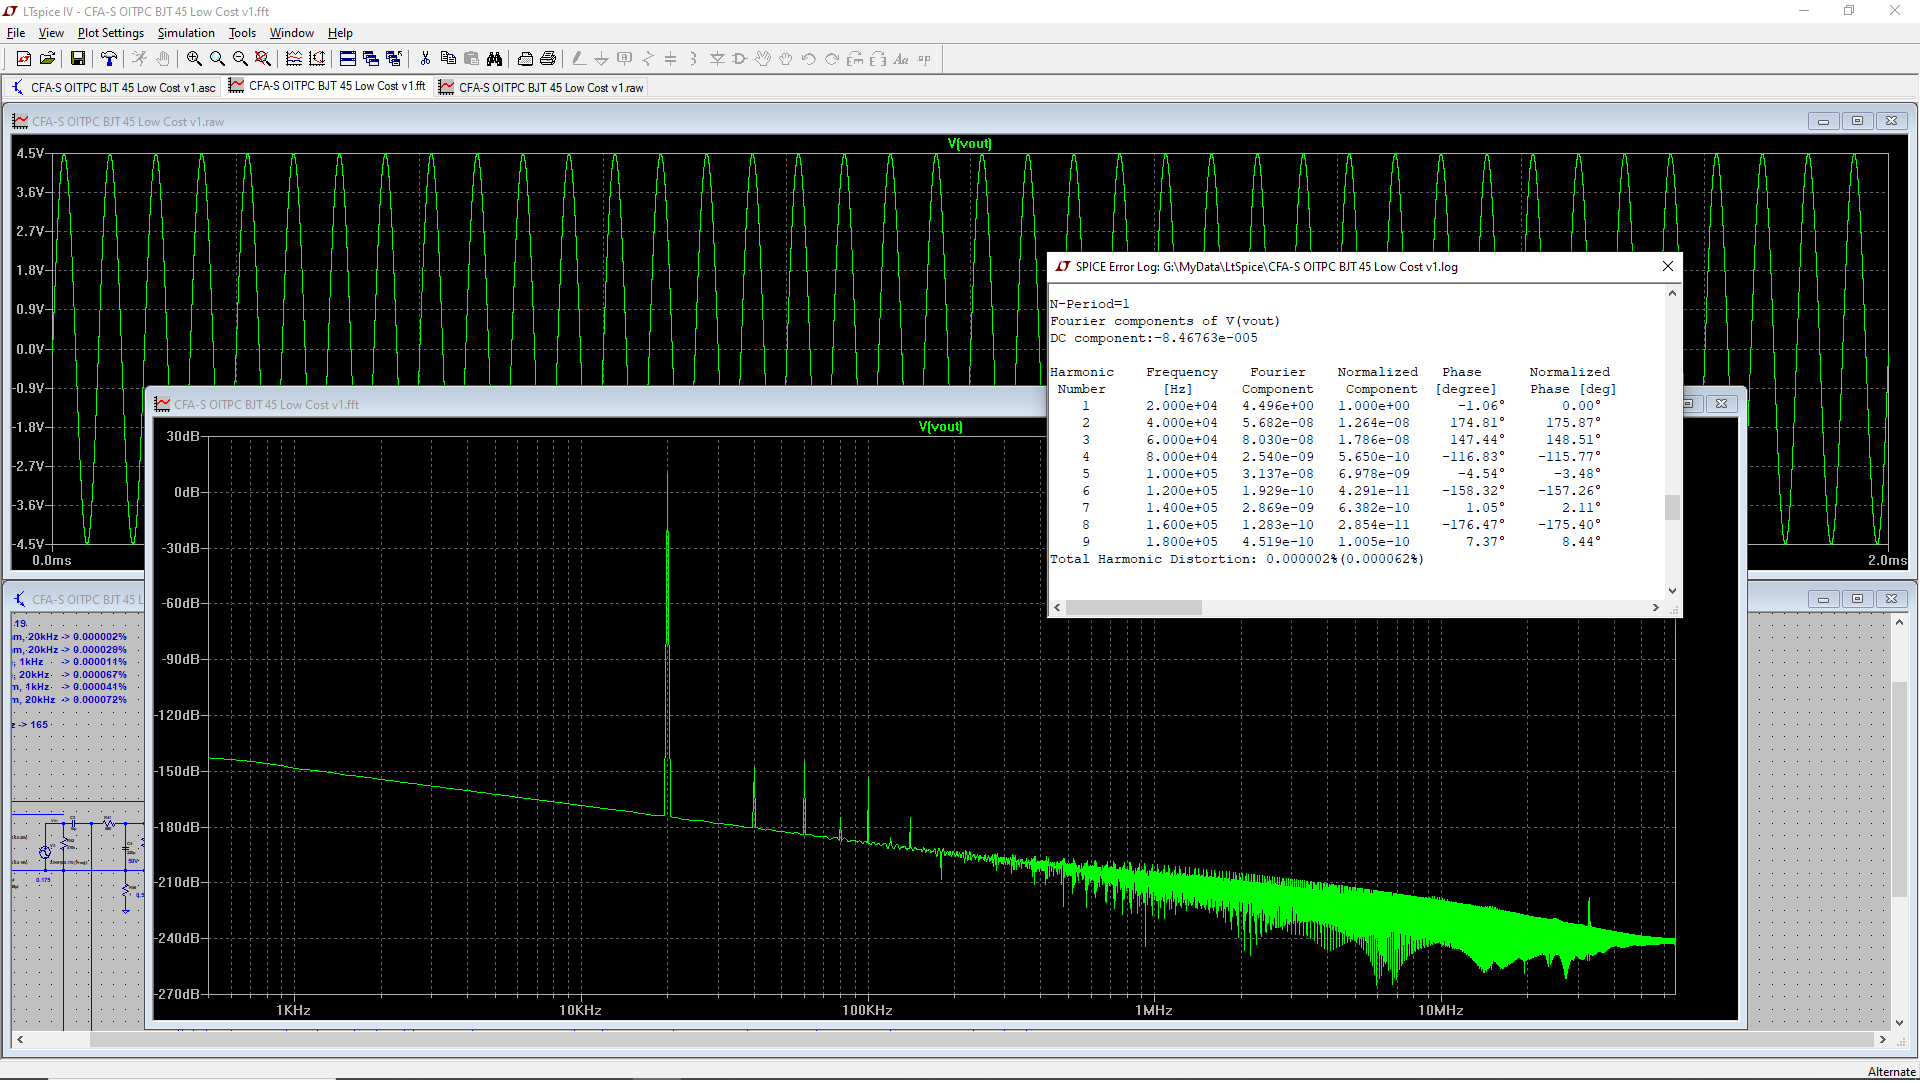The height and width of the screenshot is (1083, 1920).
Task: Click the Redo arrow icon
Action: pos(832,59)
